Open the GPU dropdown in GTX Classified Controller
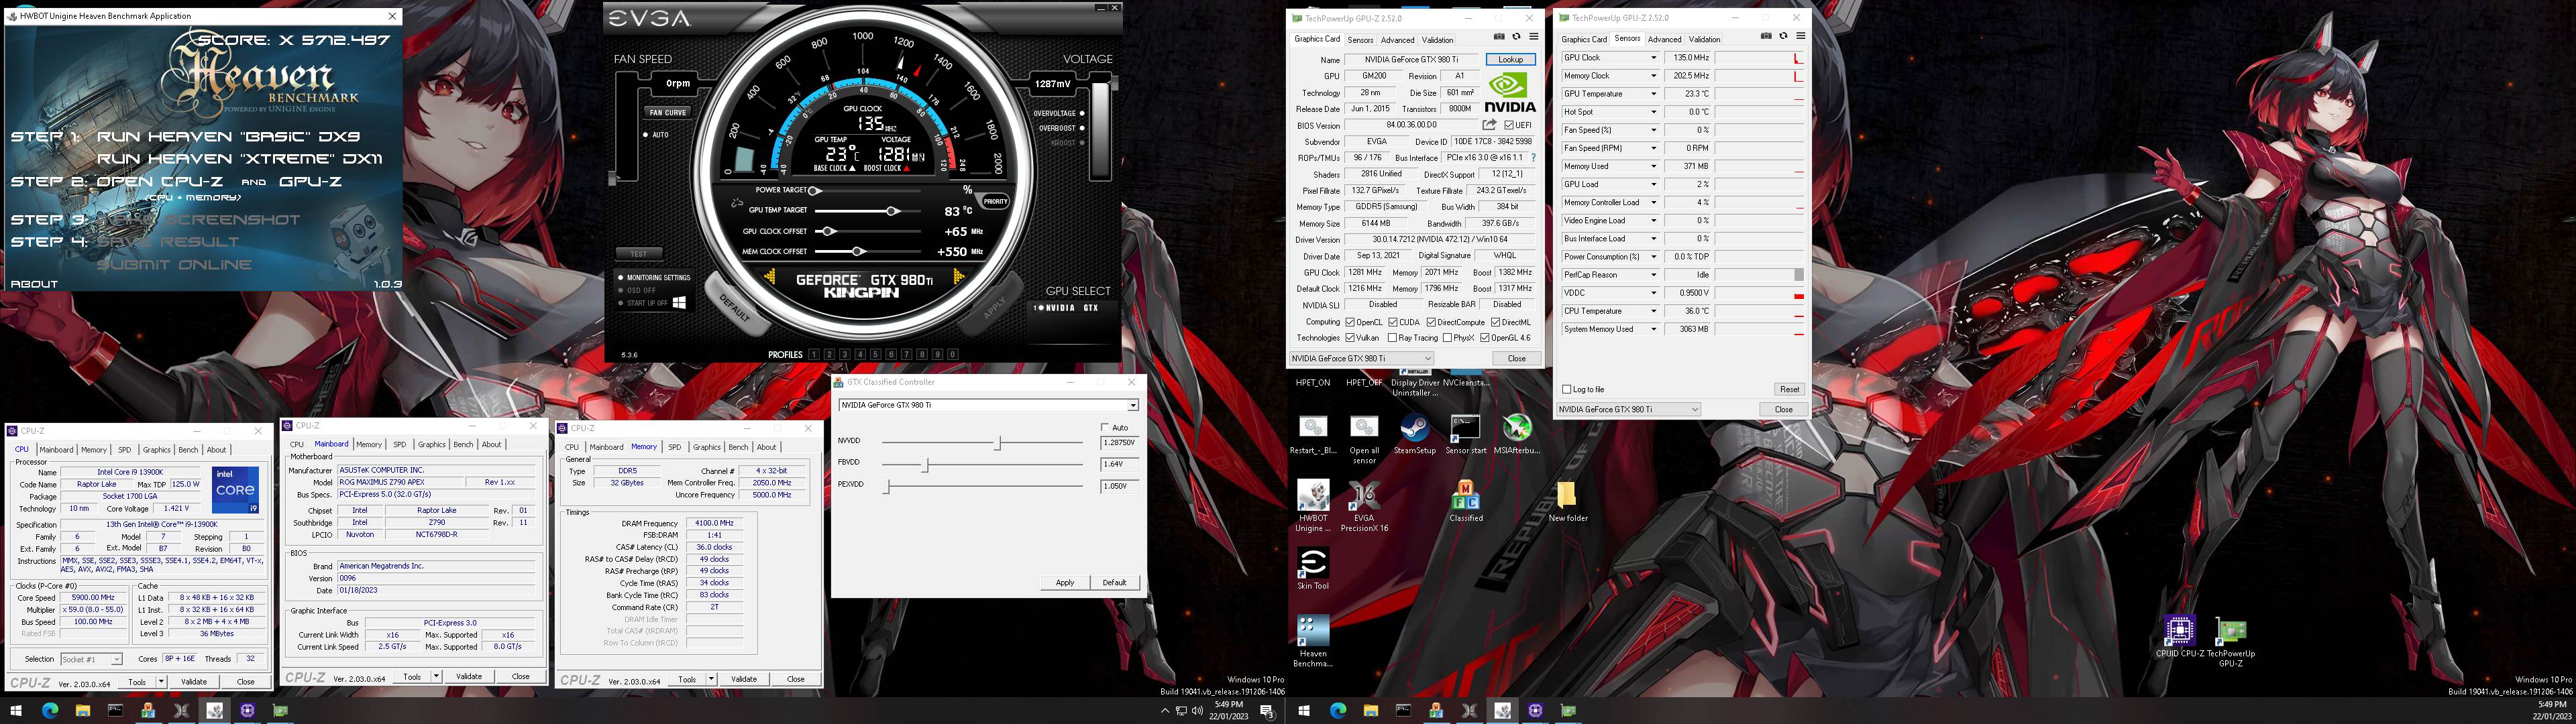This screenshot has width=2576, height=724. coord(988,405)
